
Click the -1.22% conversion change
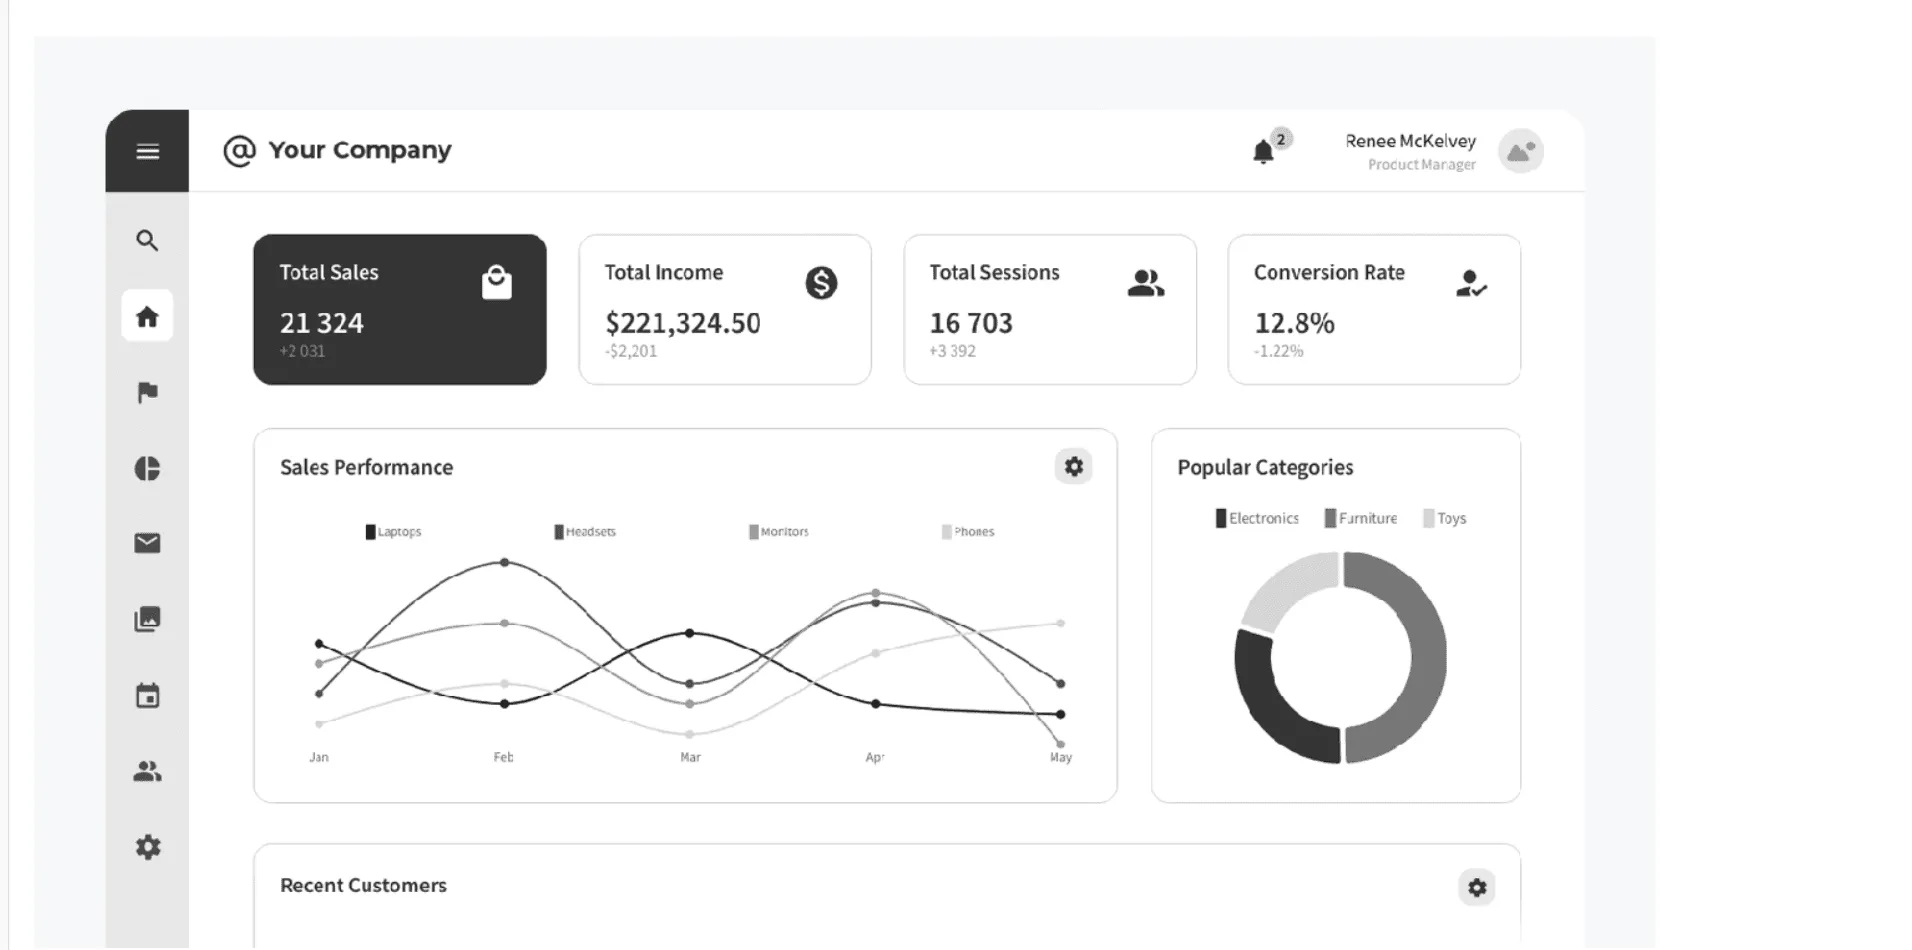click(x=1278, y=351)
